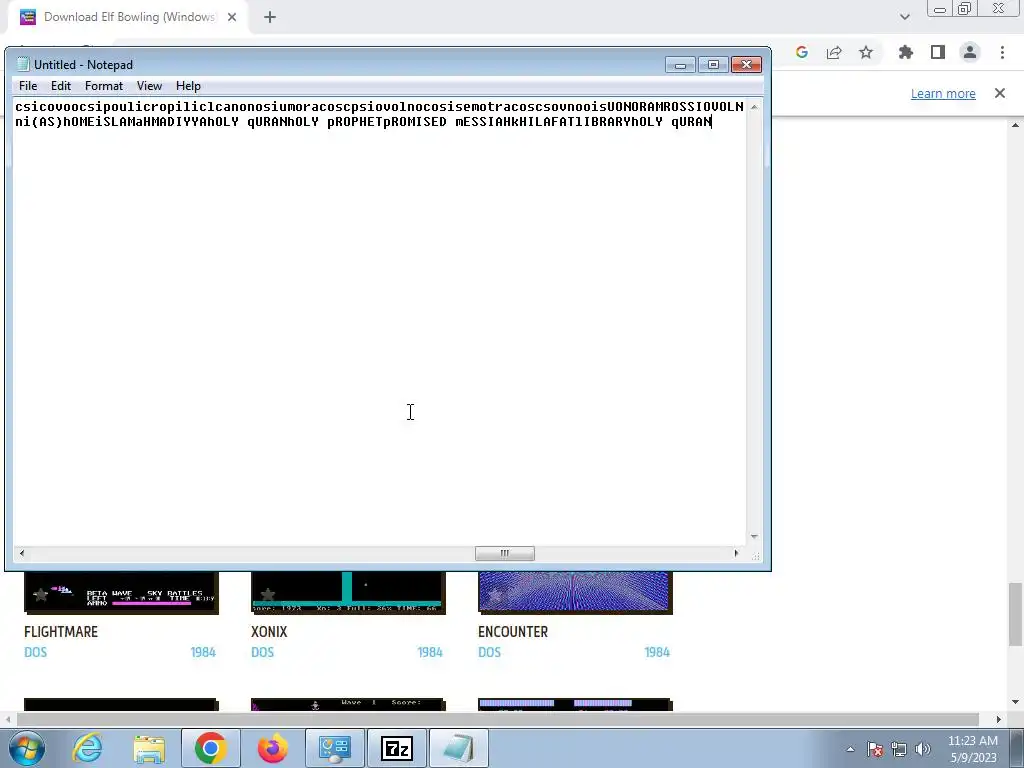Click the FLIGHTMARE title link
Image resolution: width=1024 pixels, height=768 pixels.
pyautogui.click(x=61, y=632)
